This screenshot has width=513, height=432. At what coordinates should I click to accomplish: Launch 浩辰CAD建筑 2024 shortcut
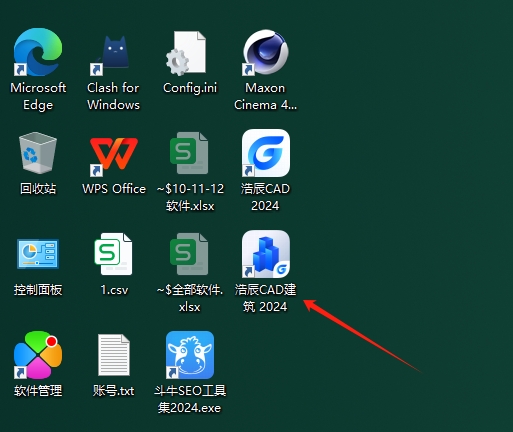coord(266,254)
